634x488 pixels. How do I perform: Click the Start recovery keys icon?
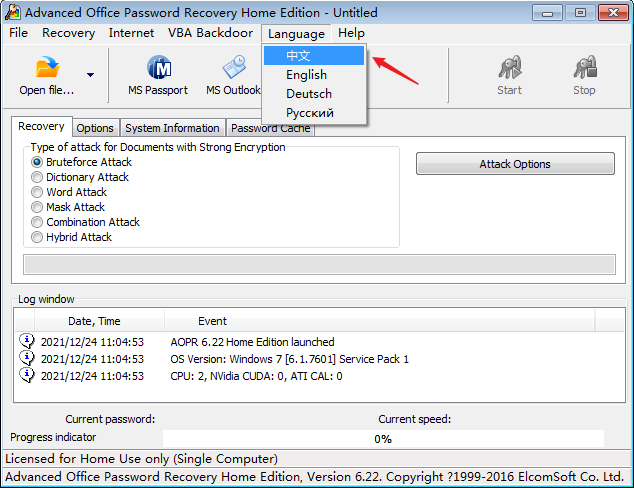tap(510, 67)
